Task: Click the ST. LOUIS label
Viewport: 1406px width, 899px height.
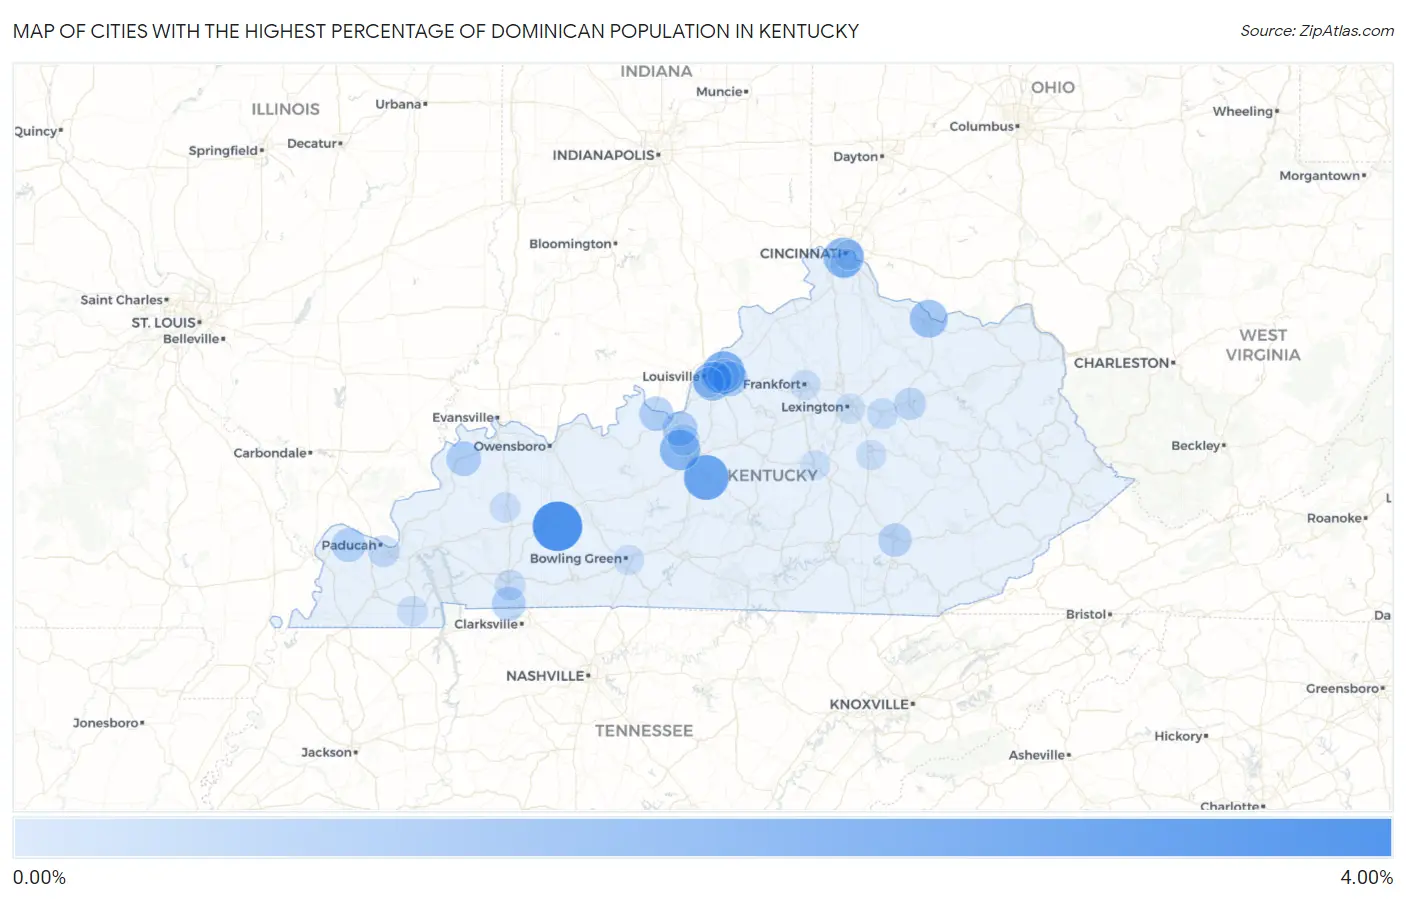Action: [x=166, y=322]
